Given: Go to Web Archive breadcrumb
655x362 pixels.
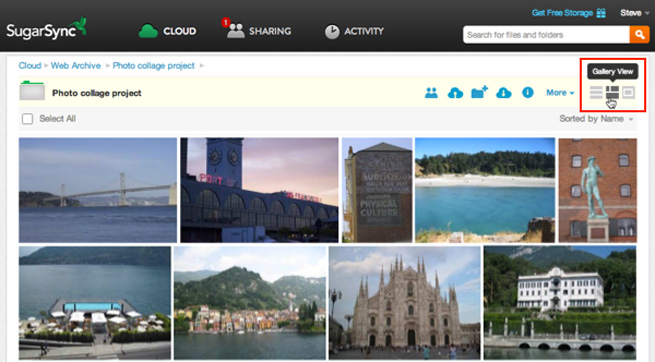Looking at the screenshot, I should pyautogui.click(x=76, y=66).
